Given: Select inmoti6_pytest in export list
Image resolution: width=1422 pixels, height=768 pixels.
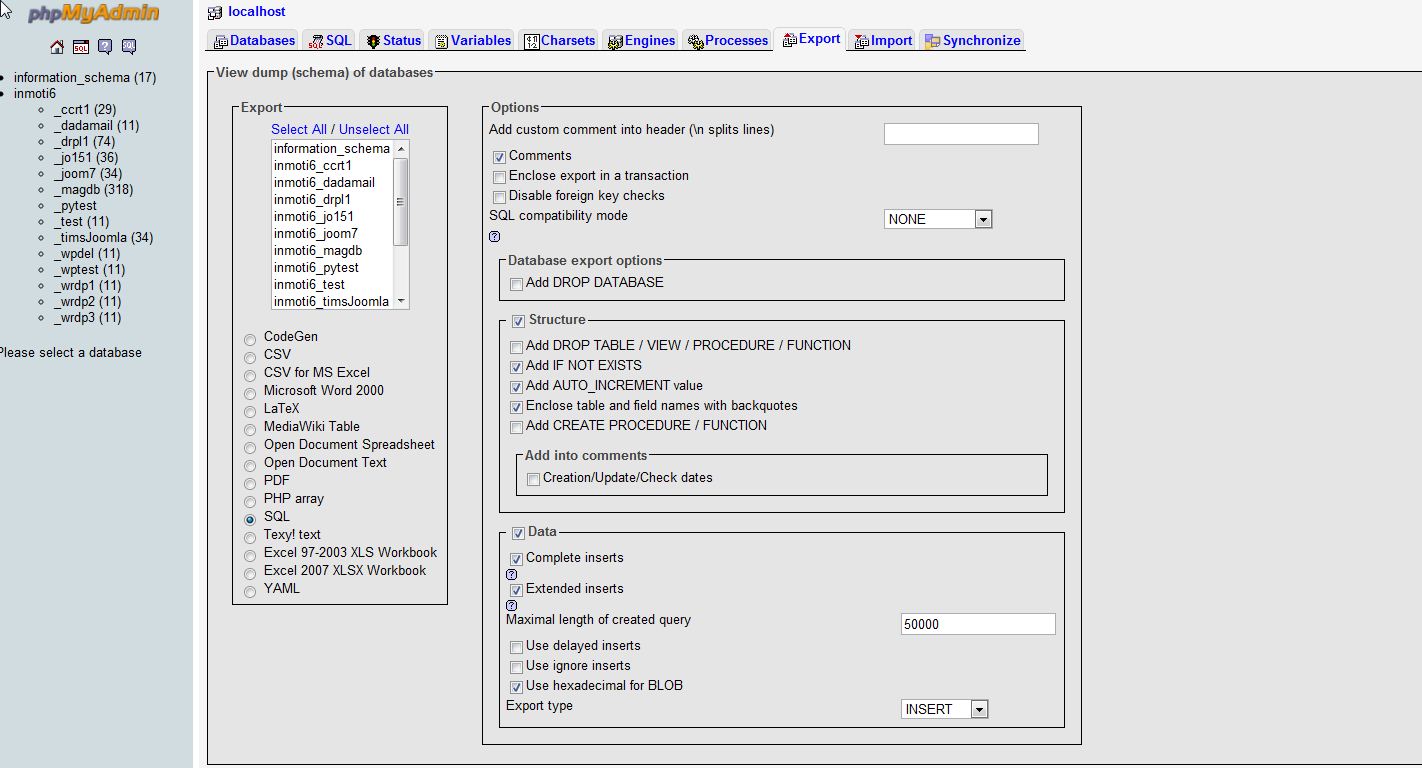Looking at the screenshot, I should 333,268.
